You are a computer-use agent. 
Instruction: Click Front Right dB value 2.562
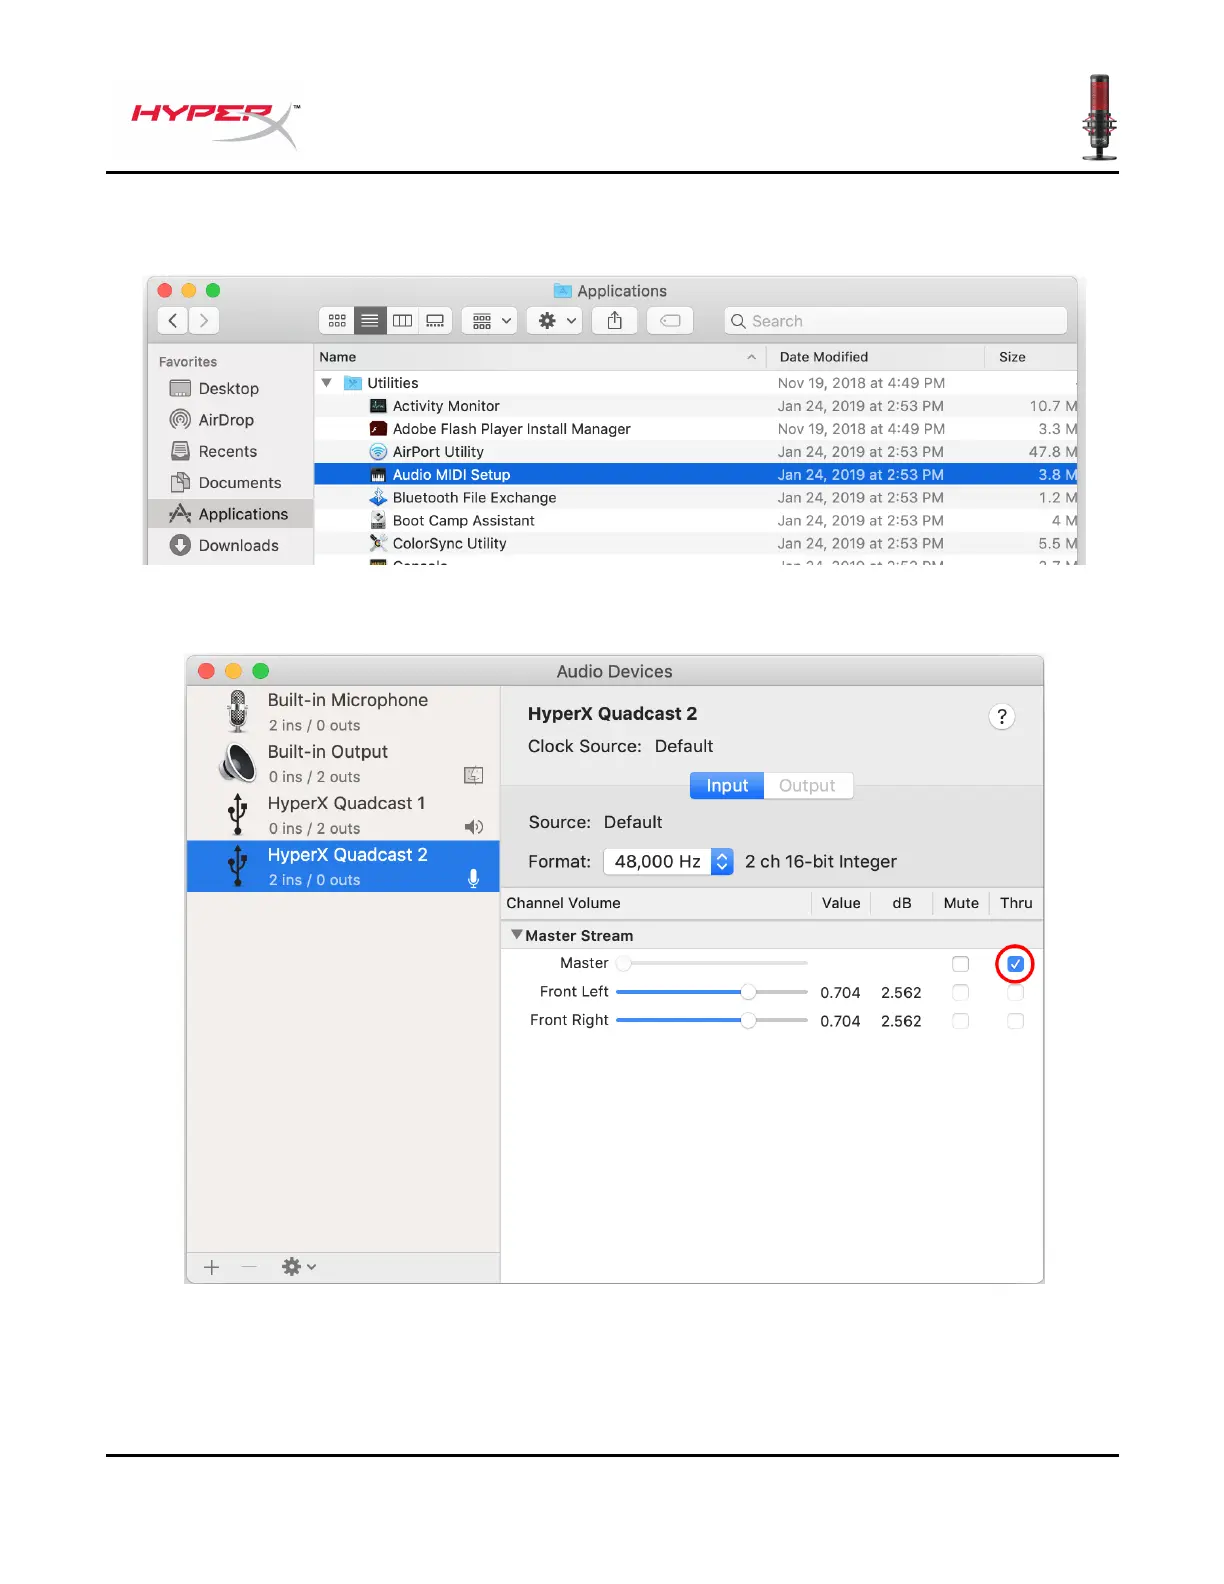(901, 1021)
